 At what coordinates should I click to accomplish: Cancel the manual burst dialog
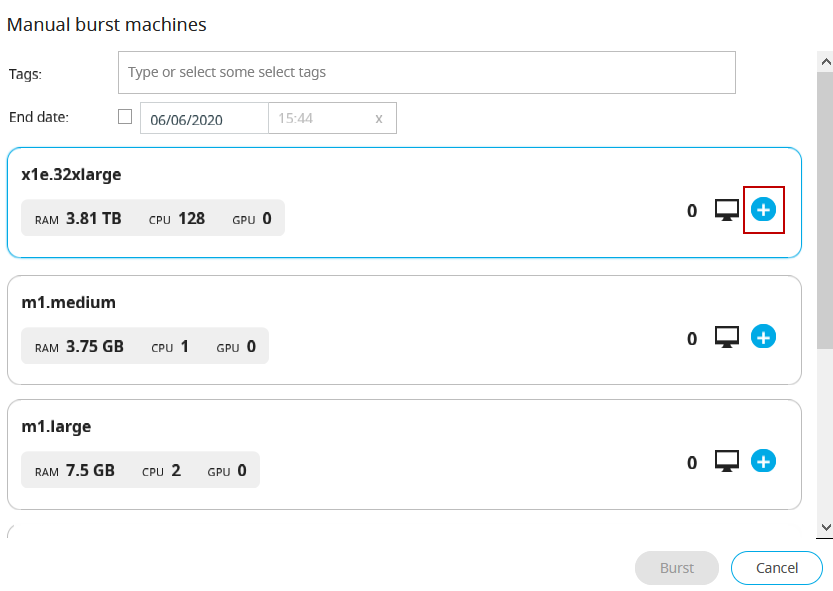tap(776, 568)
